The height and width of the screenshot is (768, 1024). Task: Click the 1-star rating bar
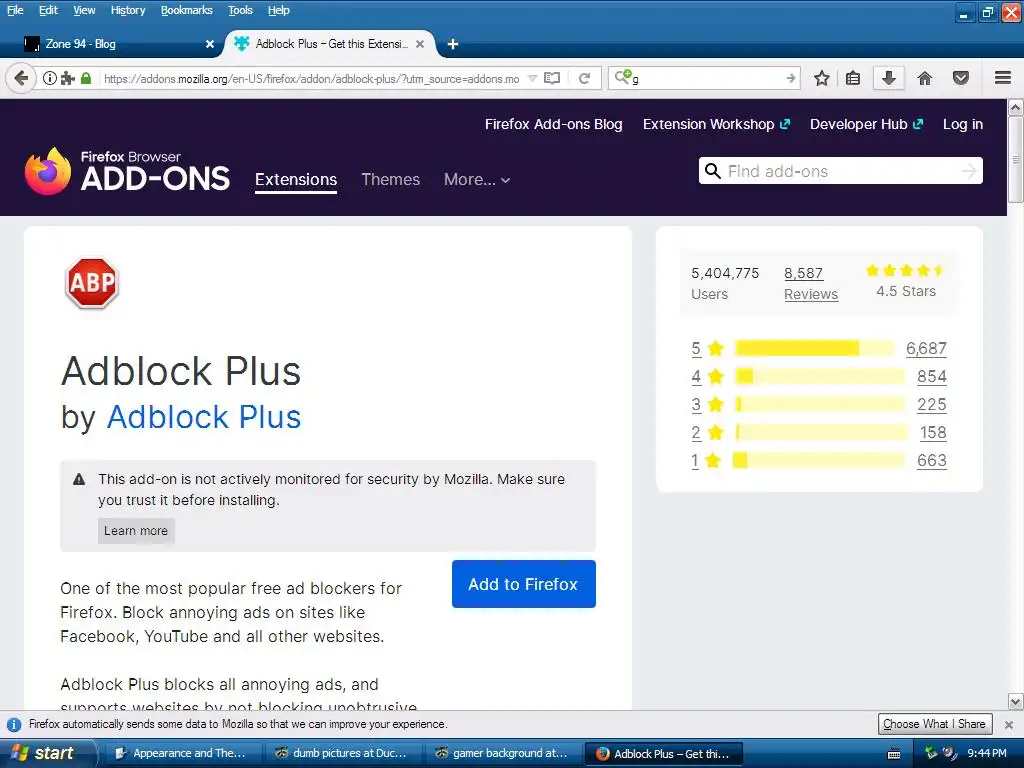coord(820,460)
